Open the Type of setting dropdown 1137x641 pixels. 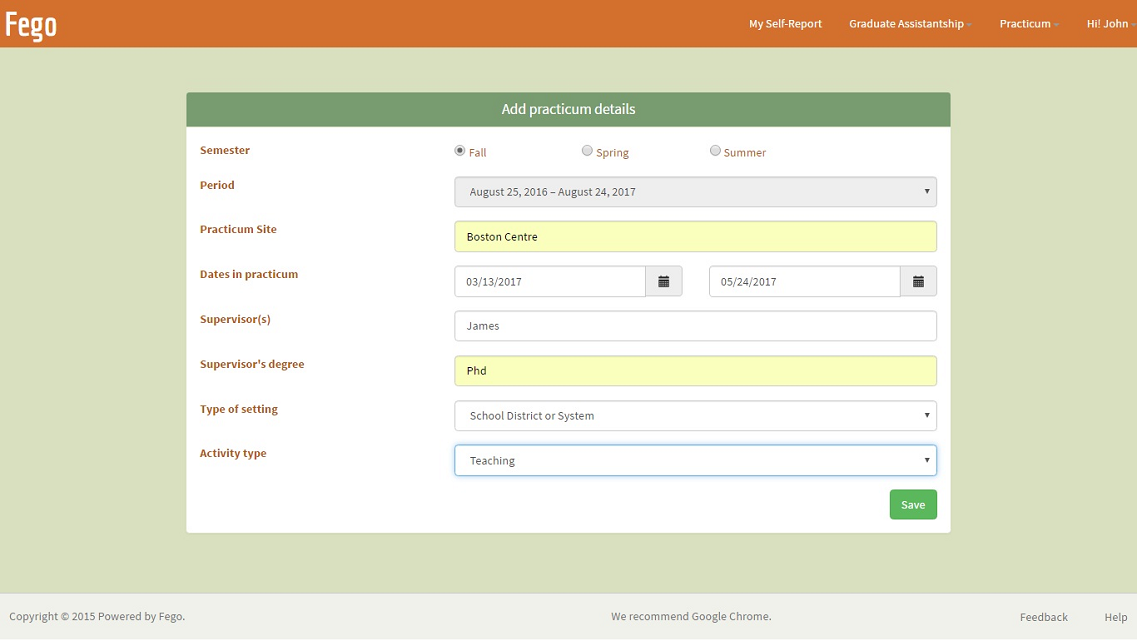tap(695, 416)
